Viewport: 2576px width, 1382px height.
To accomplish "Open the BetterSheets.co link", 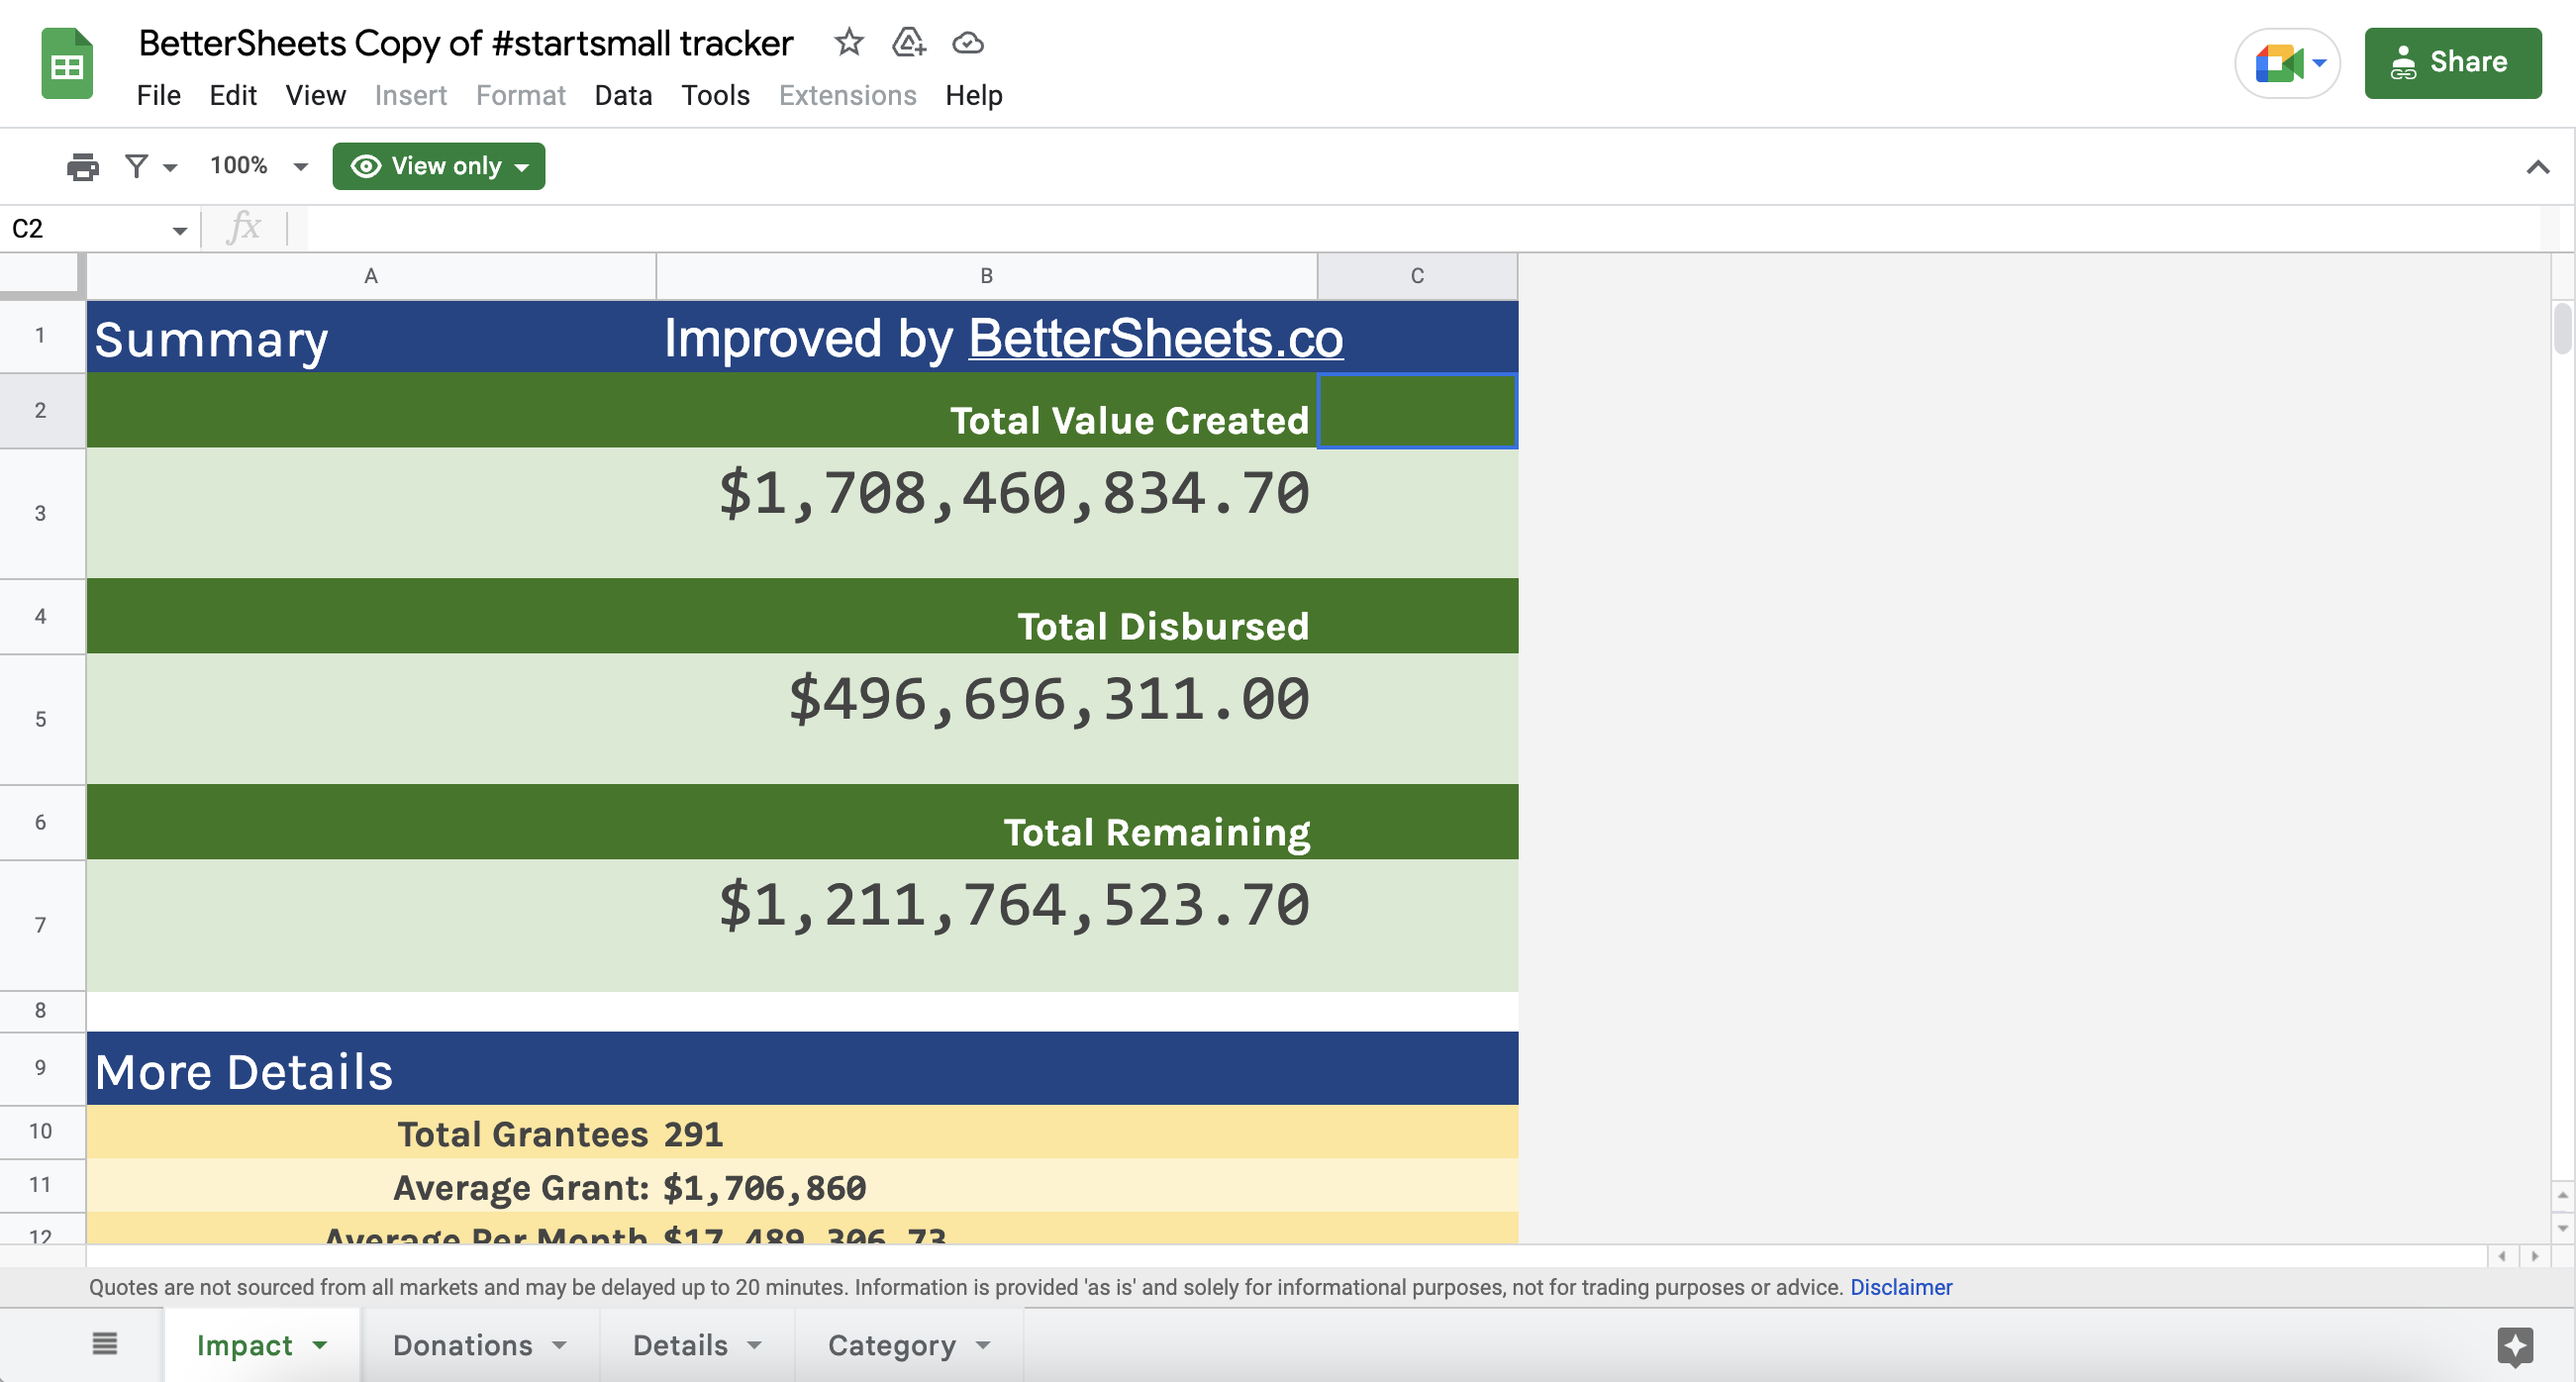I will click(1155, 338).
